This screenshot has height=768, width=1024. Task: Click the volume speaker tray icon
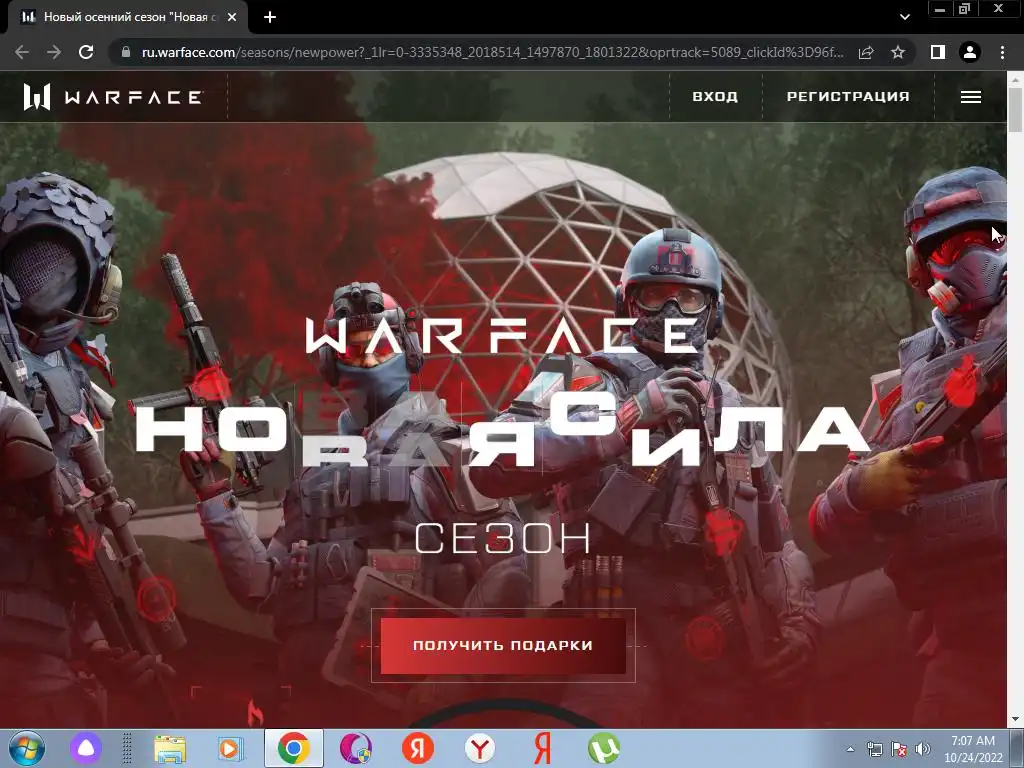point(923,749)
